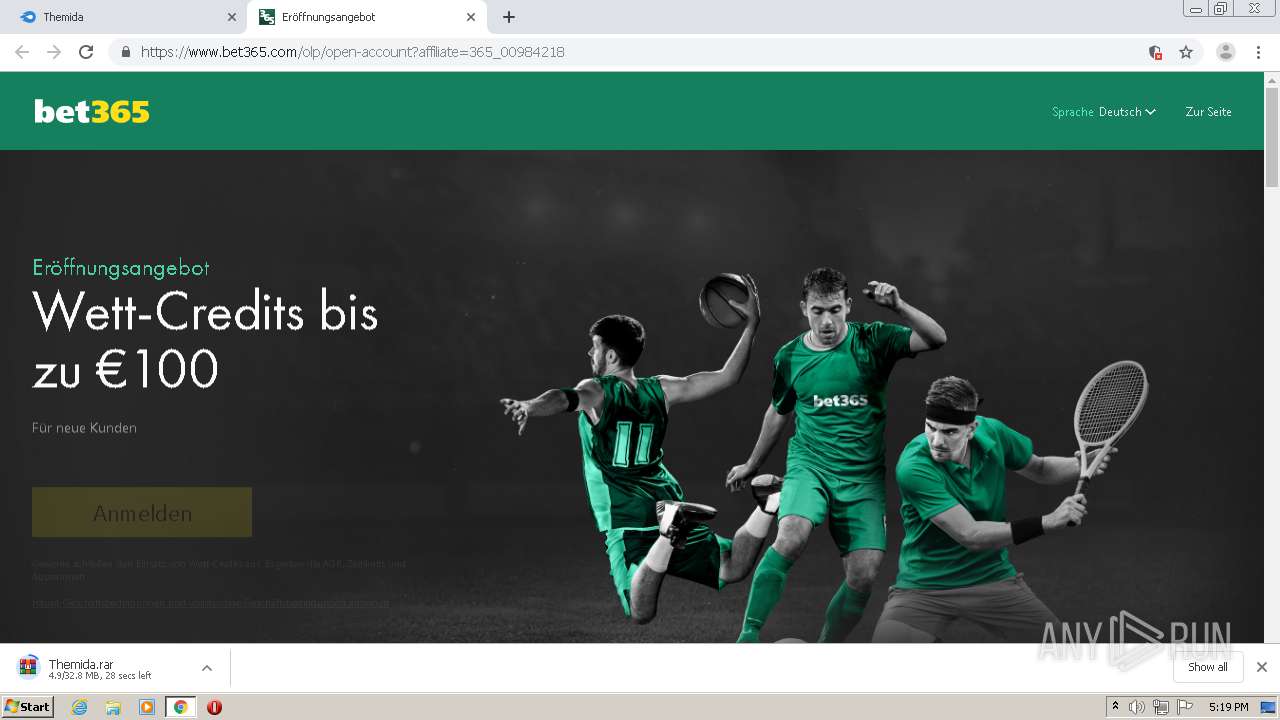The image size is (1280, 720).
Task: Open the volume speaker tray icon
Action: coord(1137,707)
